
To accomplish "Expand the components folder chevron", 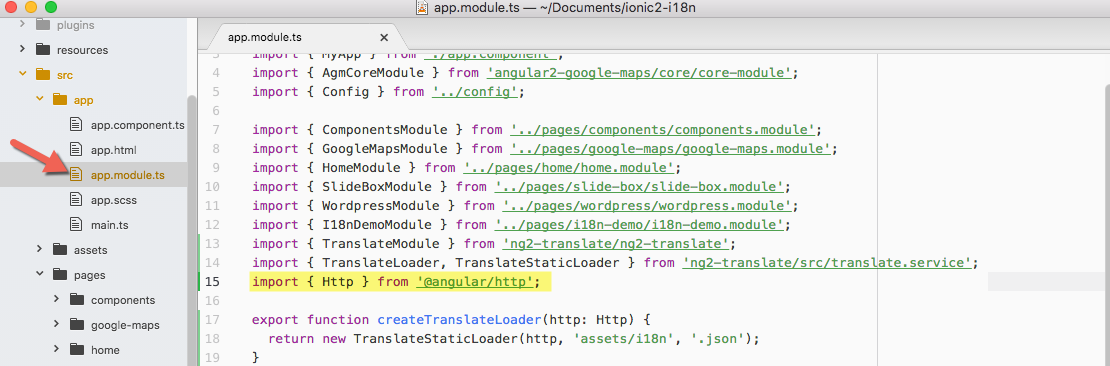I will 56,299.
